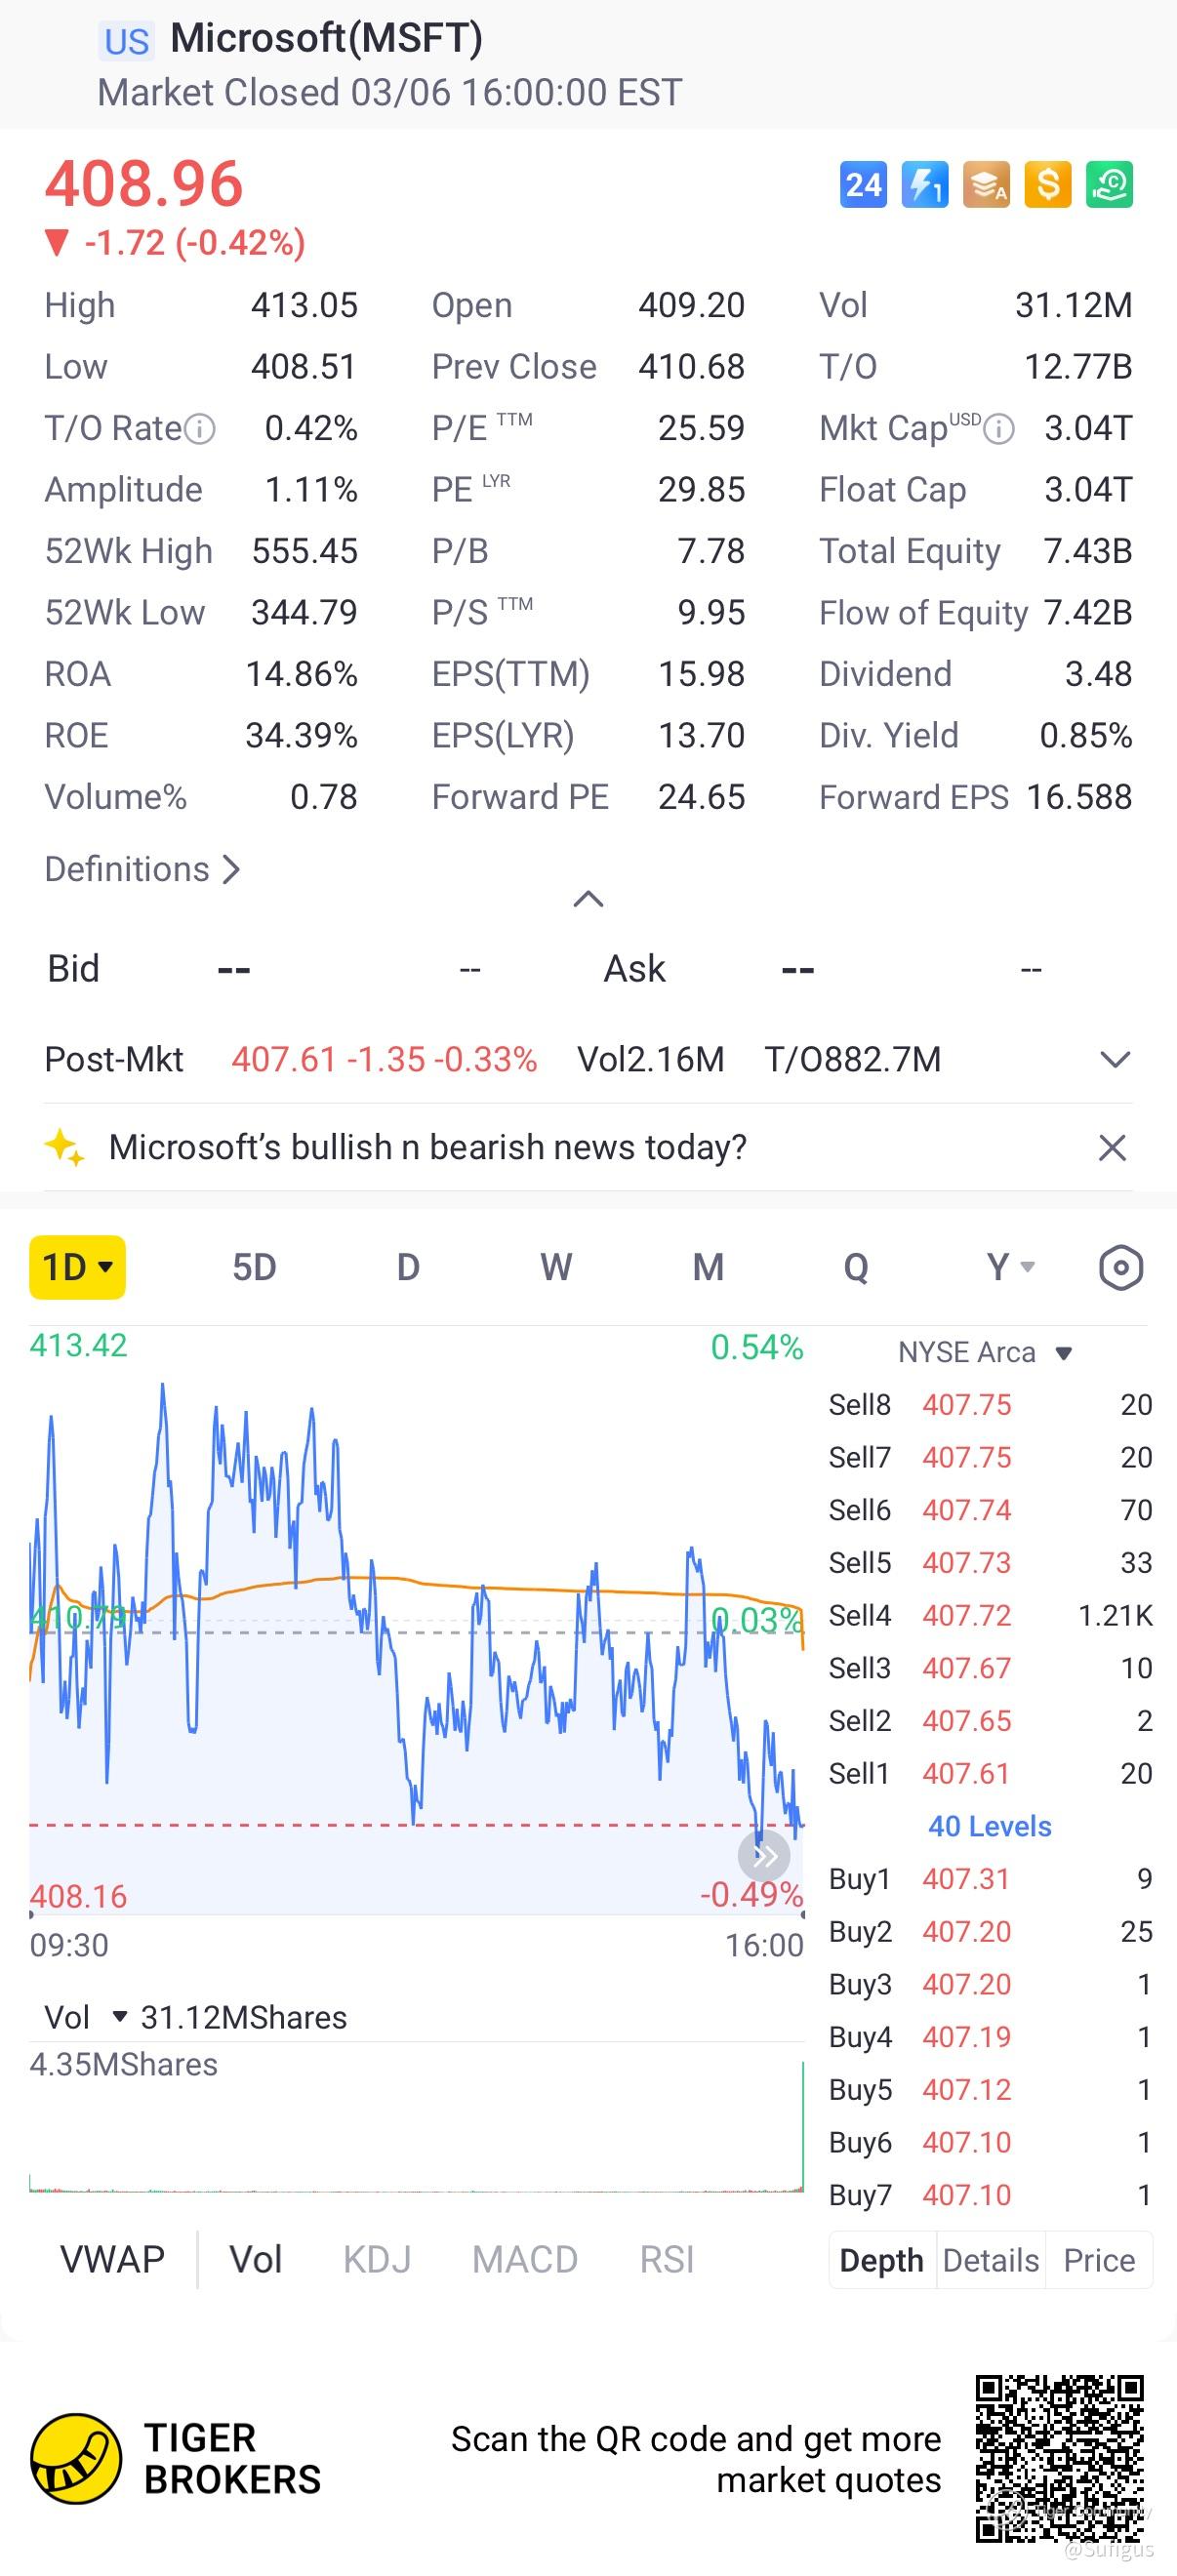Switch chart to Q quarterly view
Viewport: 1177px width, 2576px height.
tap(856, 1267)
